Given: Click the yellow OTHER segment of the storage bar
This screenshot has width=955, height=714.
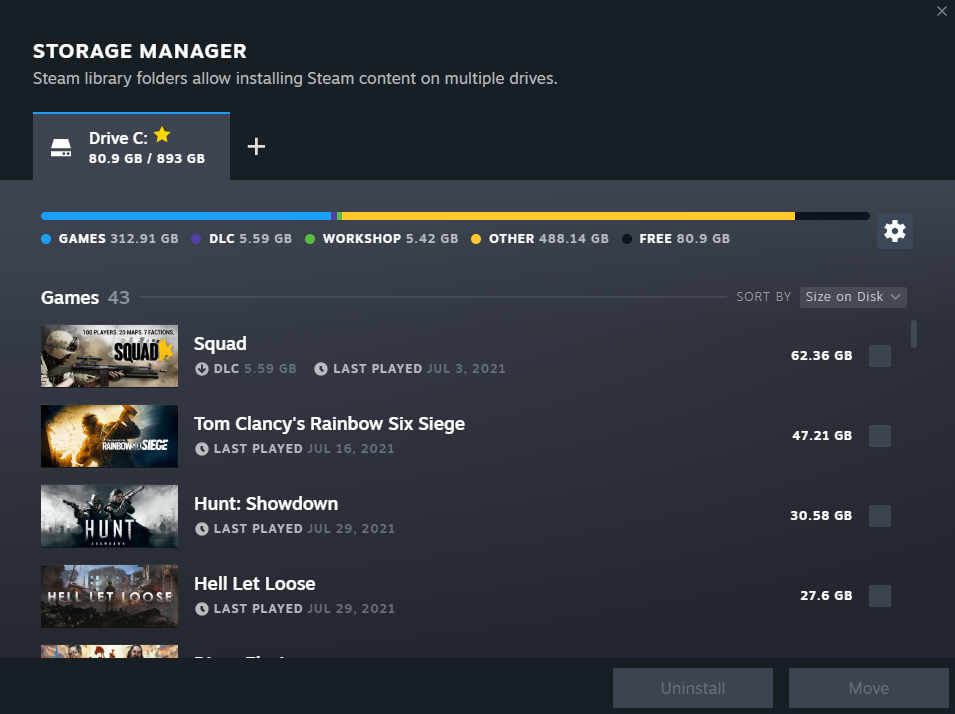Looking at the screenshot, I should pos(570,215).
